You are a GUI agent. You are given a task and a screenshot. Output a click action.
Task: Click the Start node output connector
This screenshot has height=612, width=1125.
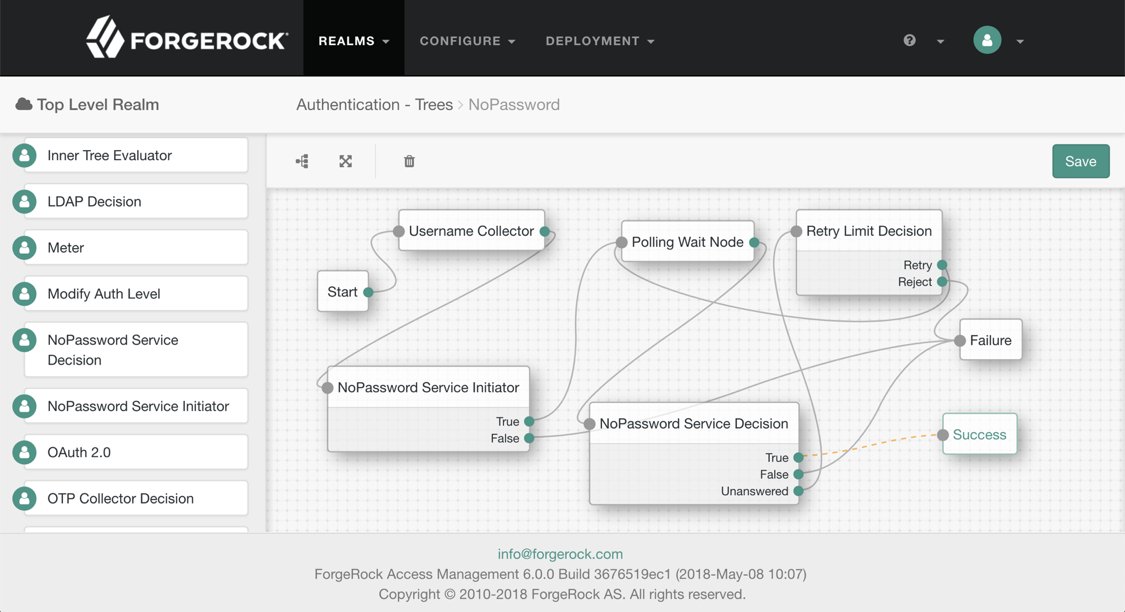coord(368,292)
